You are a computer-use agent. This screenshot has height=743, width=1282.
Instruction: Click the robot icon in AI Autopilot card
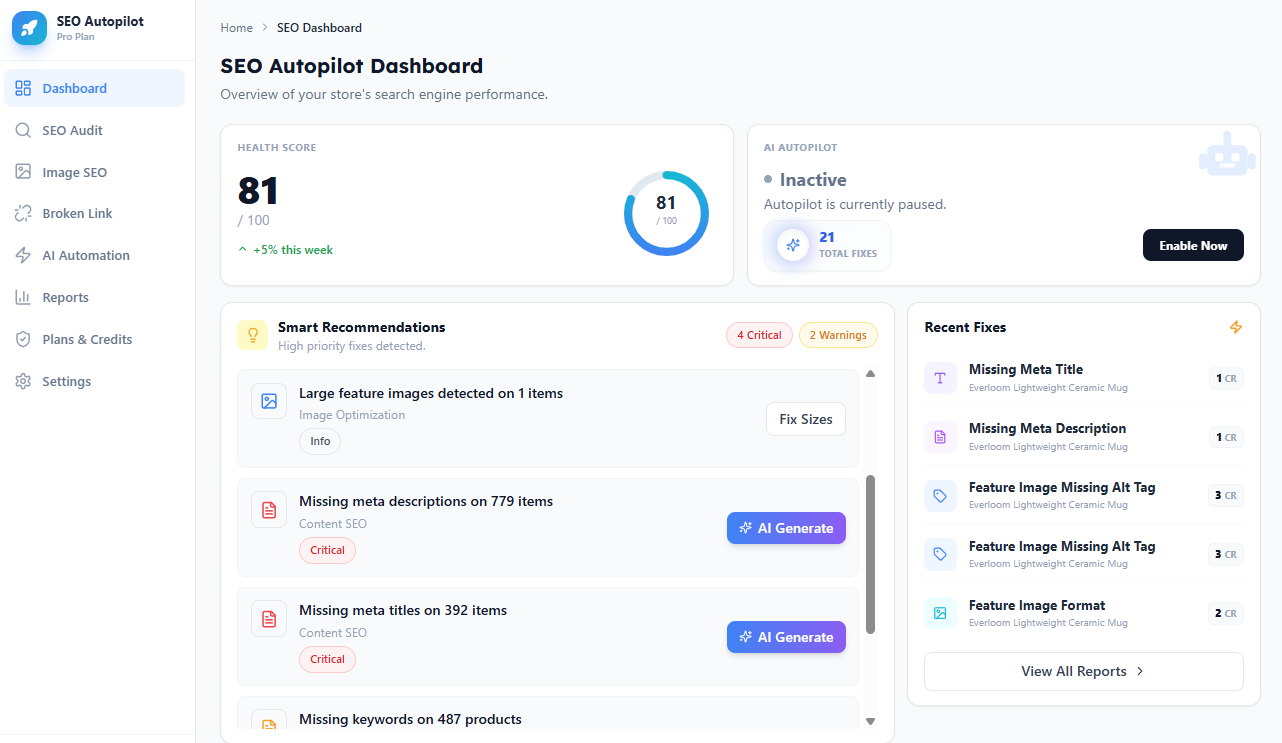click(1226, 156)
